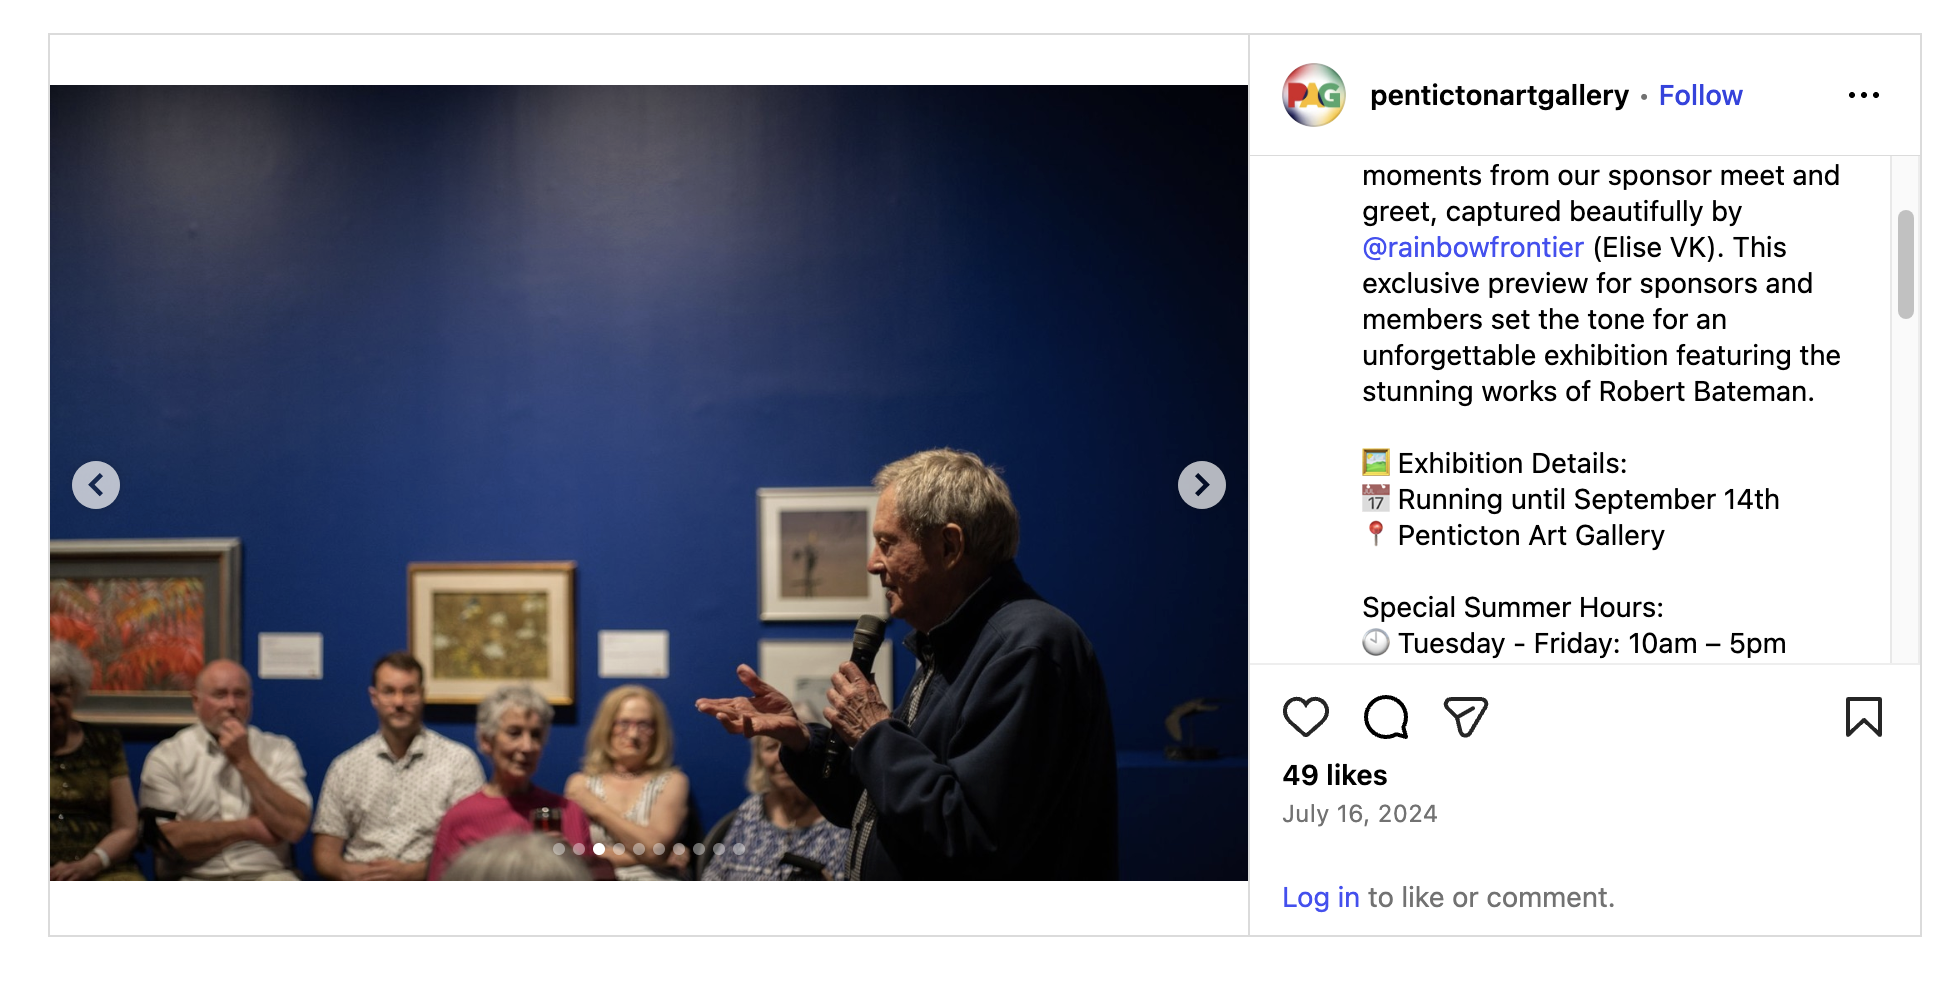Like the post with the heart icon
The height and width of the screenshot is (994, 1958).
tap(1305, 717)
